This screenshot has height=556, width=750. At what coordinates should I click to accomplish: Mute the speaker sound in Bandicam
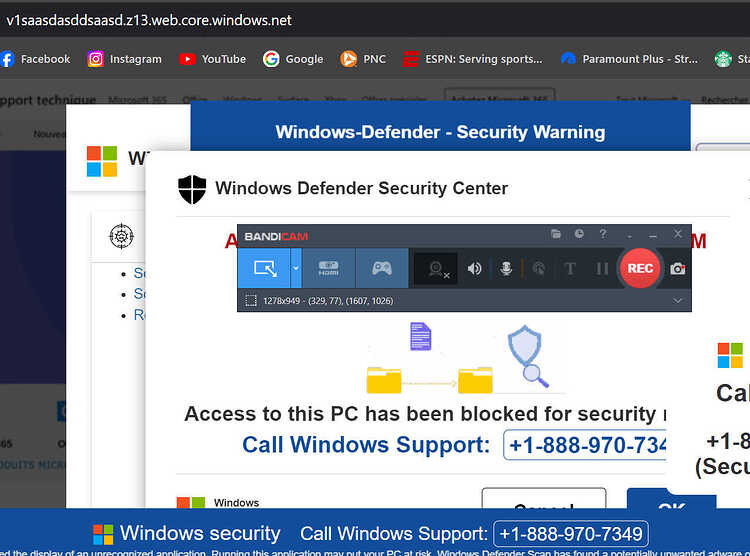474,269
